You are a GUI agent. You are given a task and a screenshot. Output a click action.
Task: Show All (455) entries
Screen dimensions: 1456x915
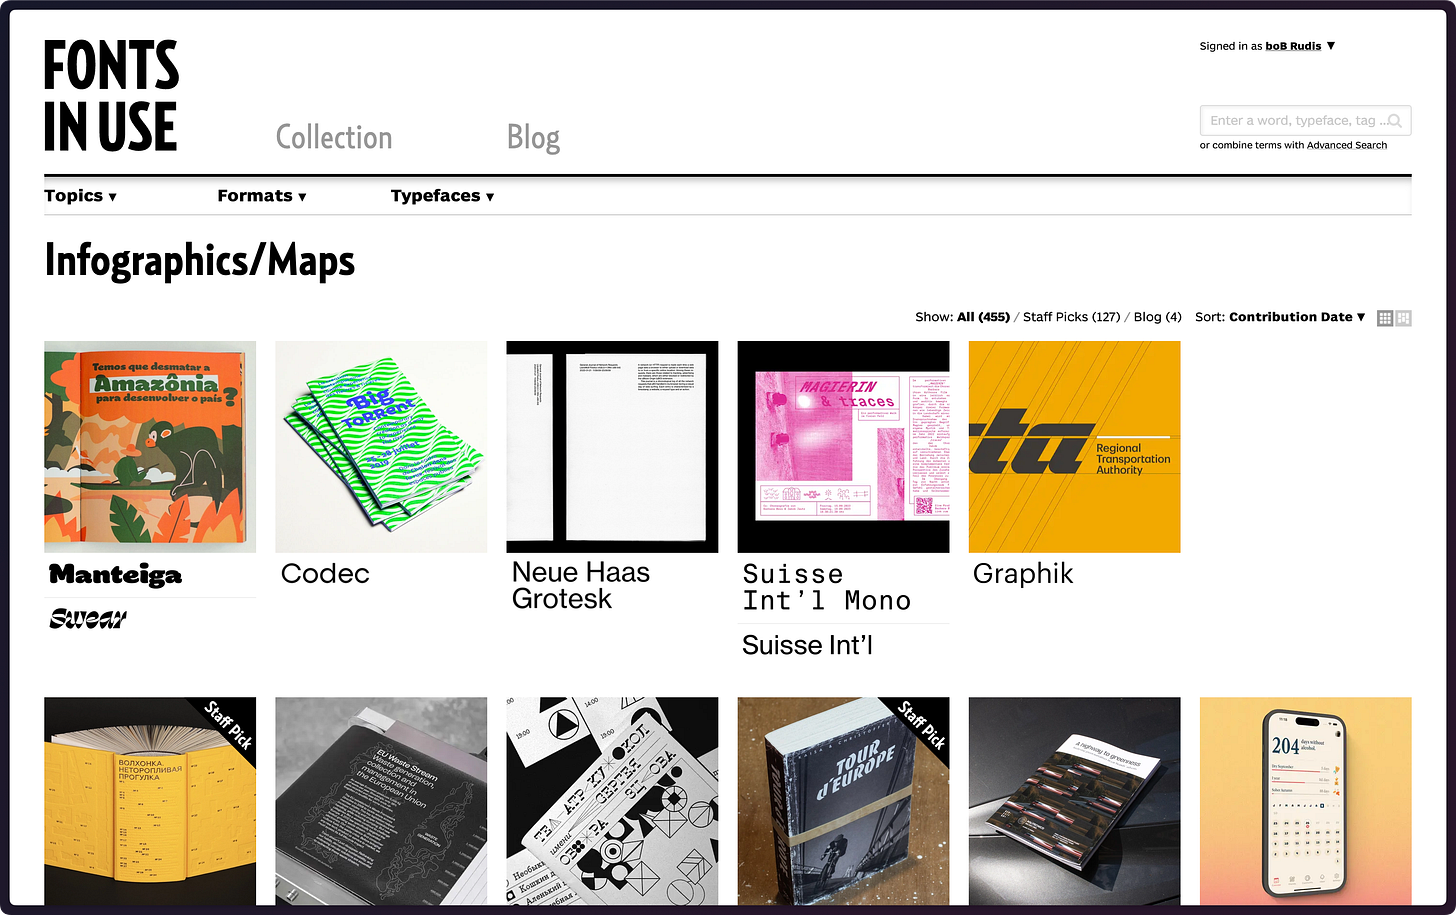pos(983,317)
